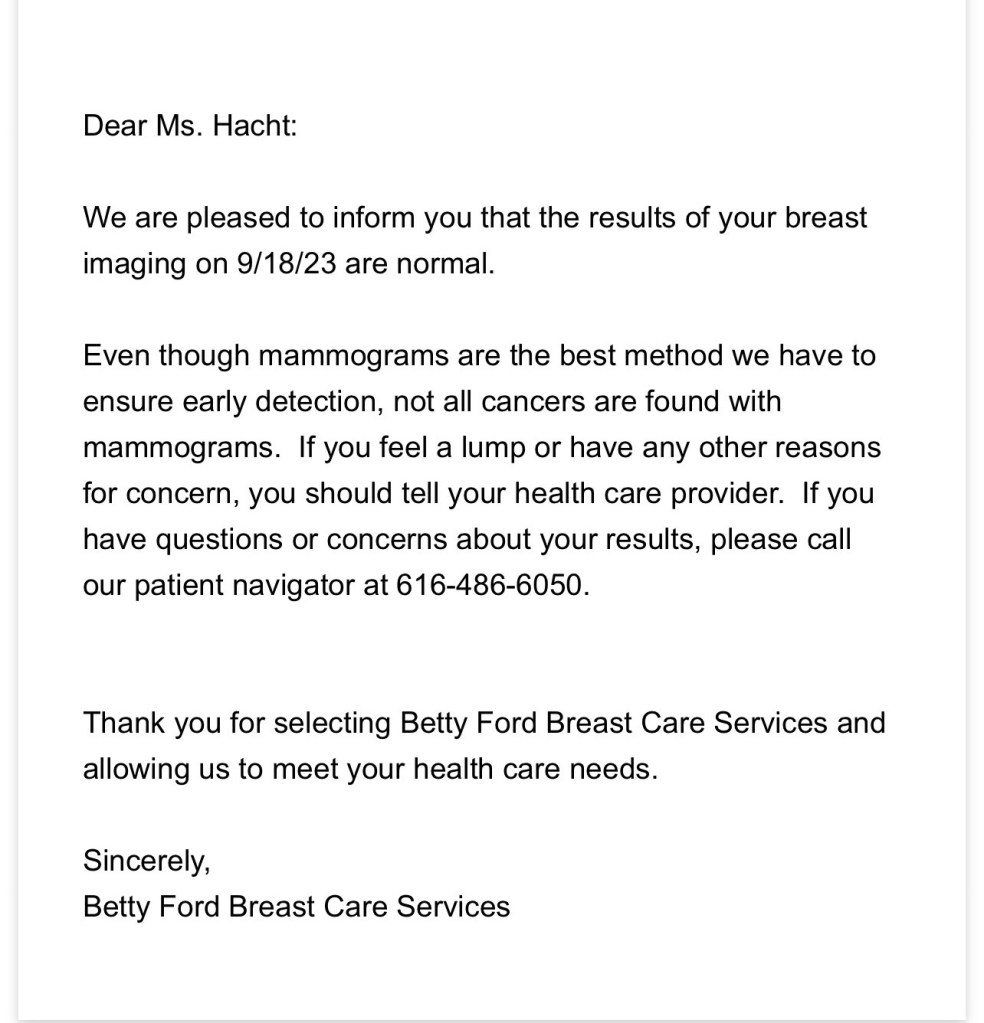This screenshot has width=984, height=1023.
Task: Click the word 'Sincerely,'
Action: click(146, 860)
